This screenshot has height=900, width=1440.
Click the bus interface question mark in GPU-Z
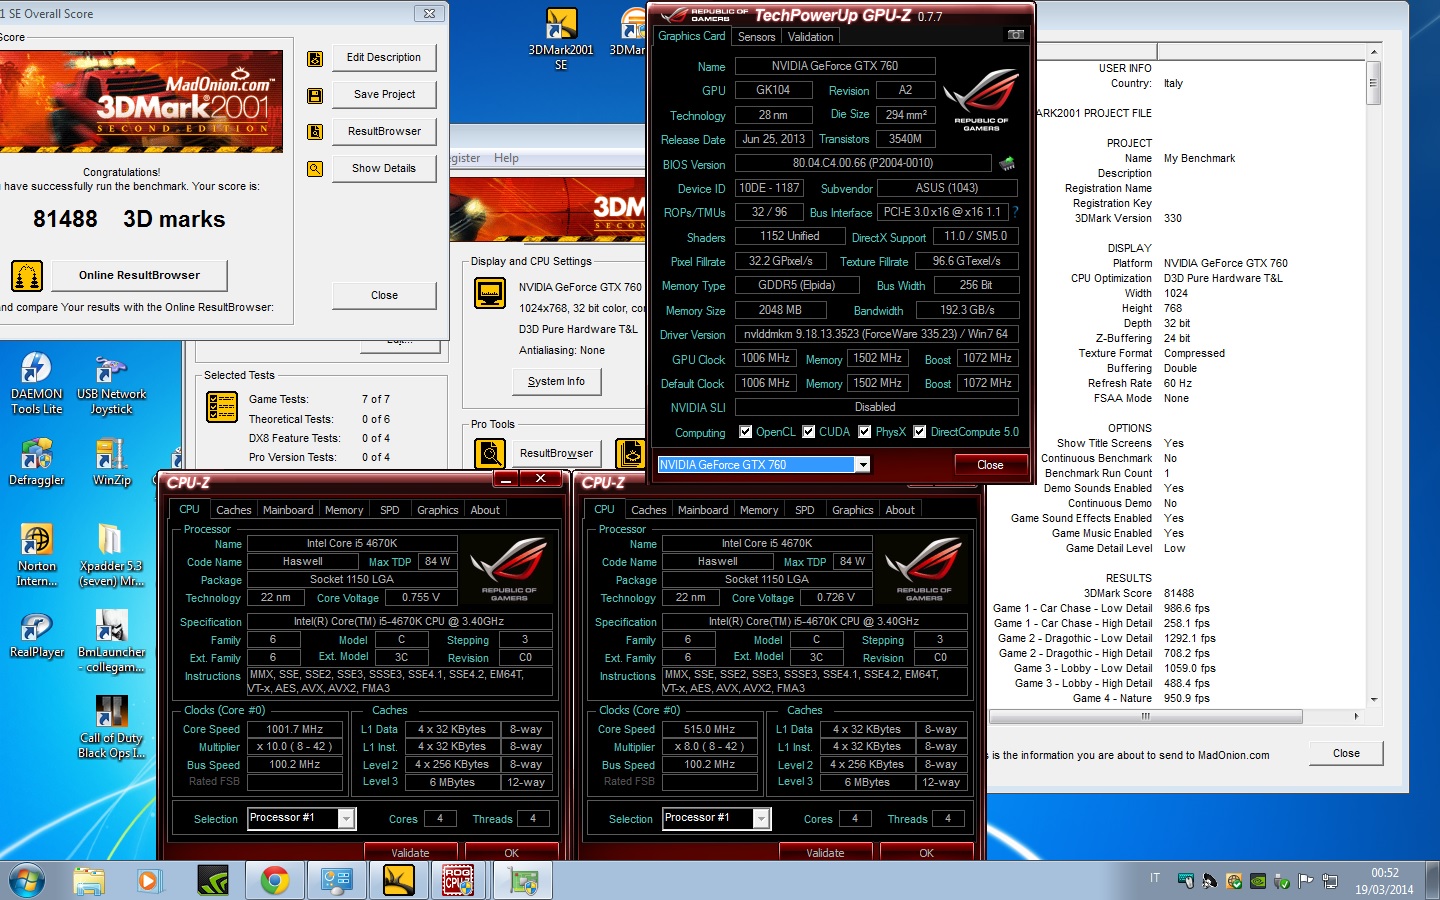pos(1015,212)
